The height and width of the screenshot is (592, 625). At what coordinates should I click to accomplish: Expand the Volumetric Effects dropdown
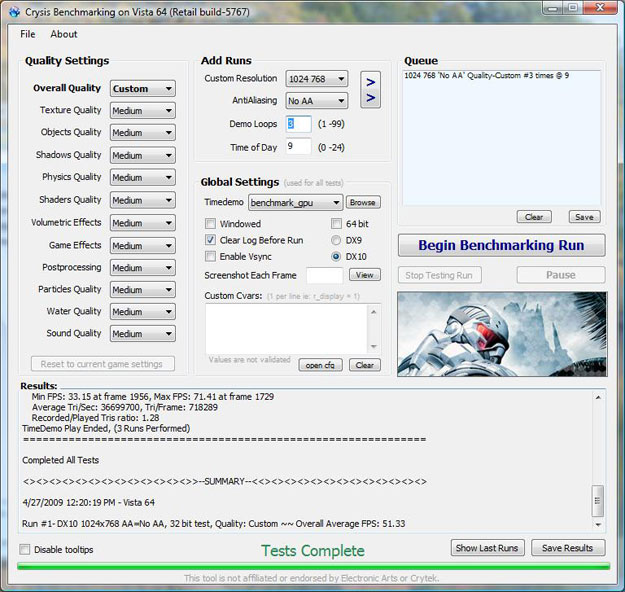coord(143,222)
